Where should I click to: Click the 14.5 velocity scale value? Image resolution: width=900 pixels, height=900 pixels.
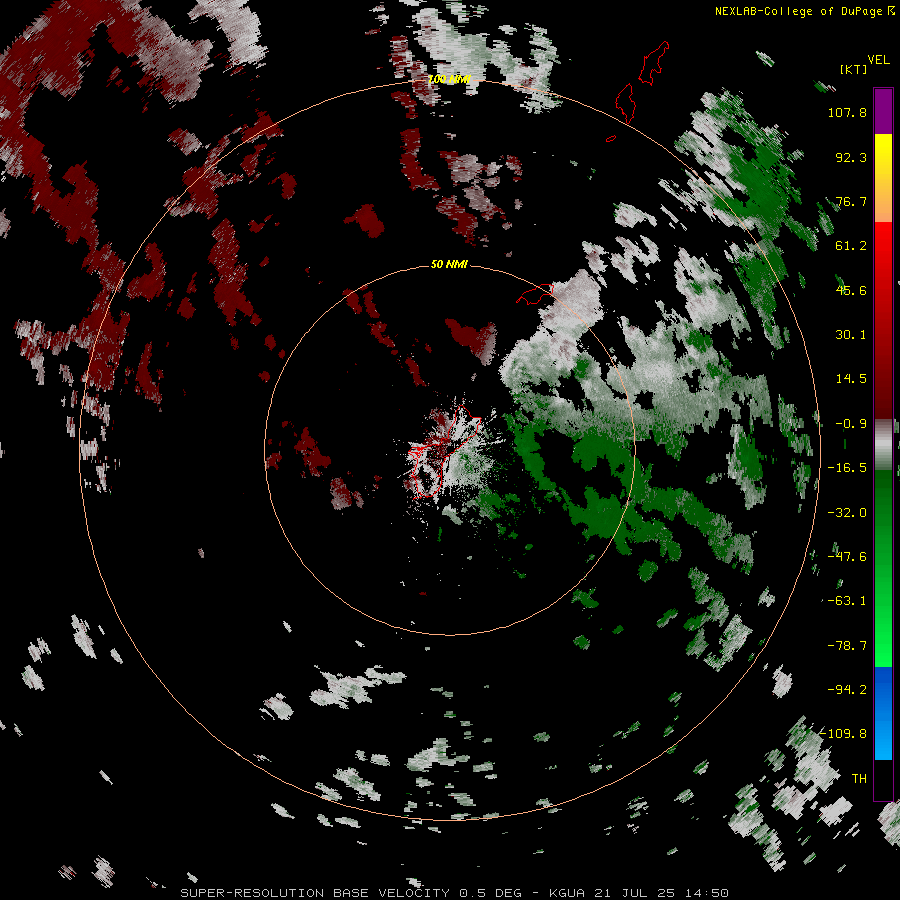tap(851, 379)
